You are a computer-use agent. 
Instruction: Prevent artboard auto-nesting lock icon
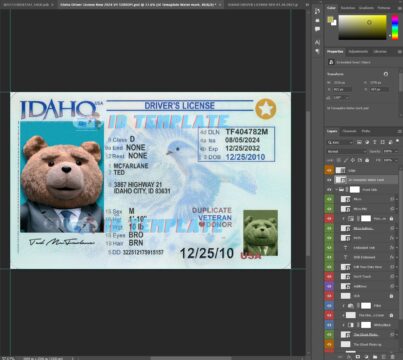pos(360,160)
